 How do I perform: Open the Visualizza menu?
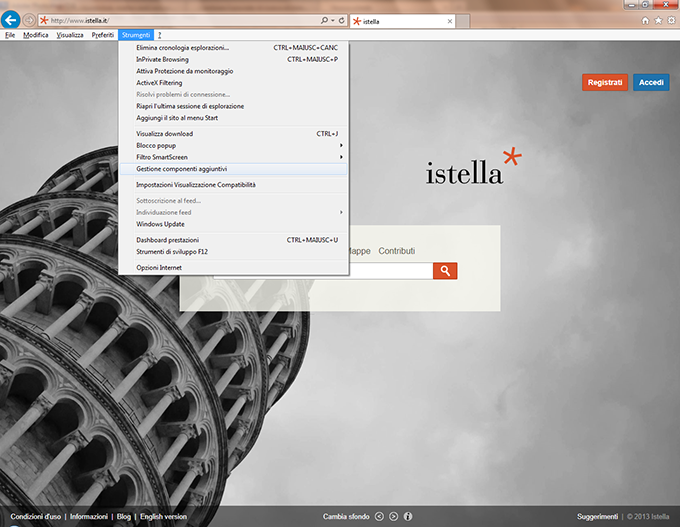coord(70,35)
